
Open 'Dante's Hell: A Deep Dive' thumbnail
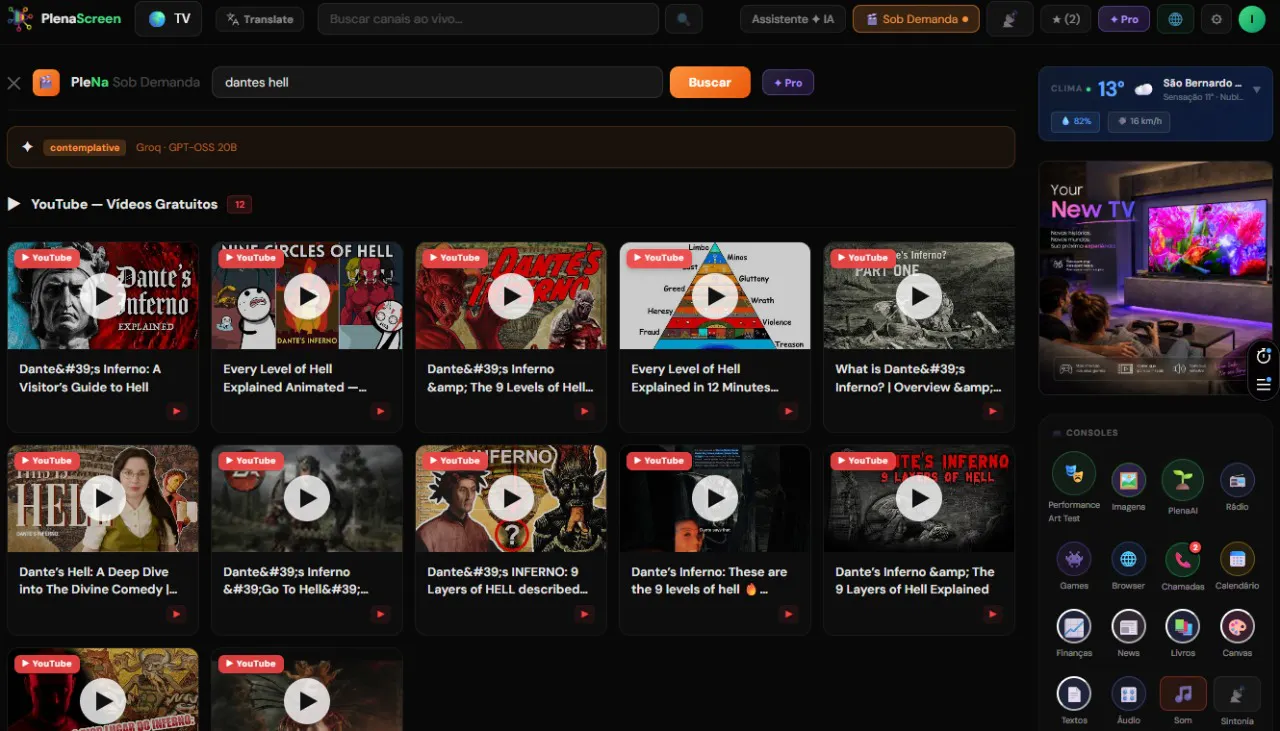pyautogui.click(x=103, y=498)
